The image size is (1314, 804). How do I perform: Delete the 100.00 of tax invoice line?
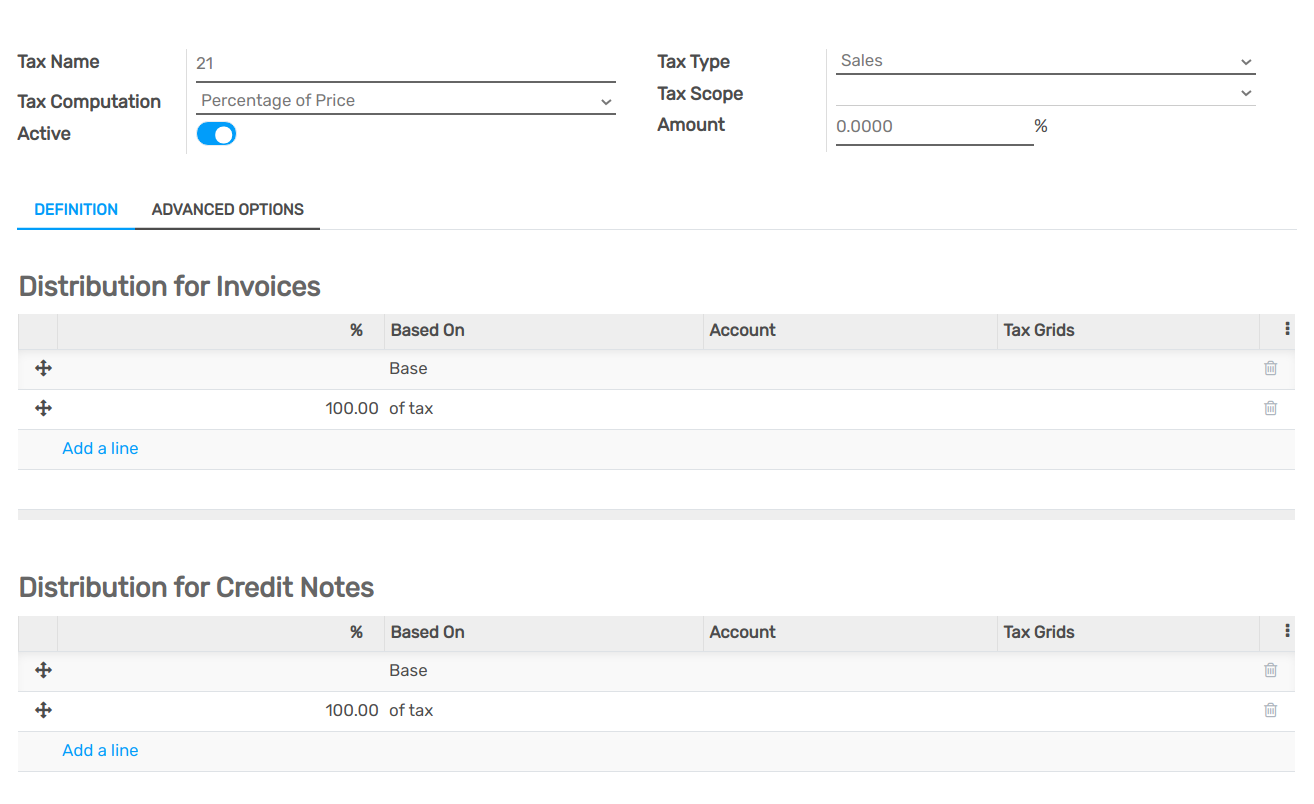click(x=1270, y=408)
